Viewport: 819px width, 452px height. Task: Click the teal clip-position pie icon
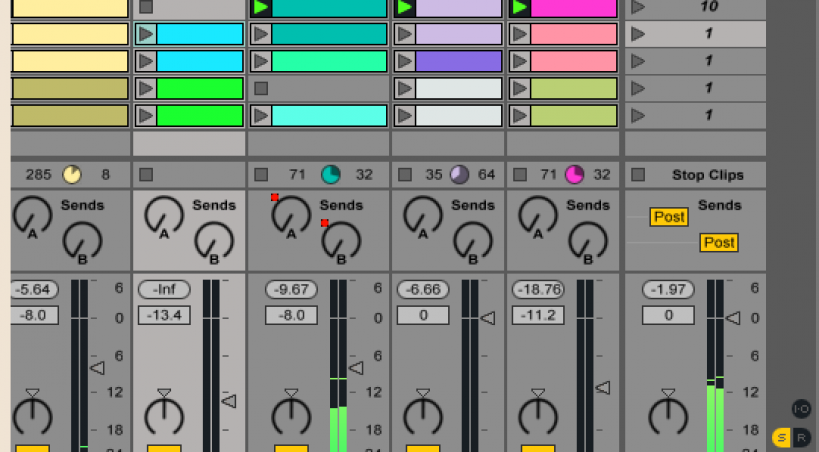330,175
